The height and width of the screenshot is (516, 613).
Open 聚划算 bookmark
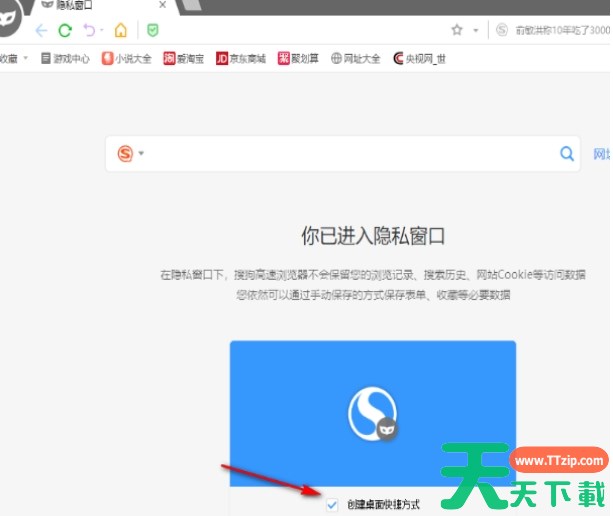click(x=298, y=59)
